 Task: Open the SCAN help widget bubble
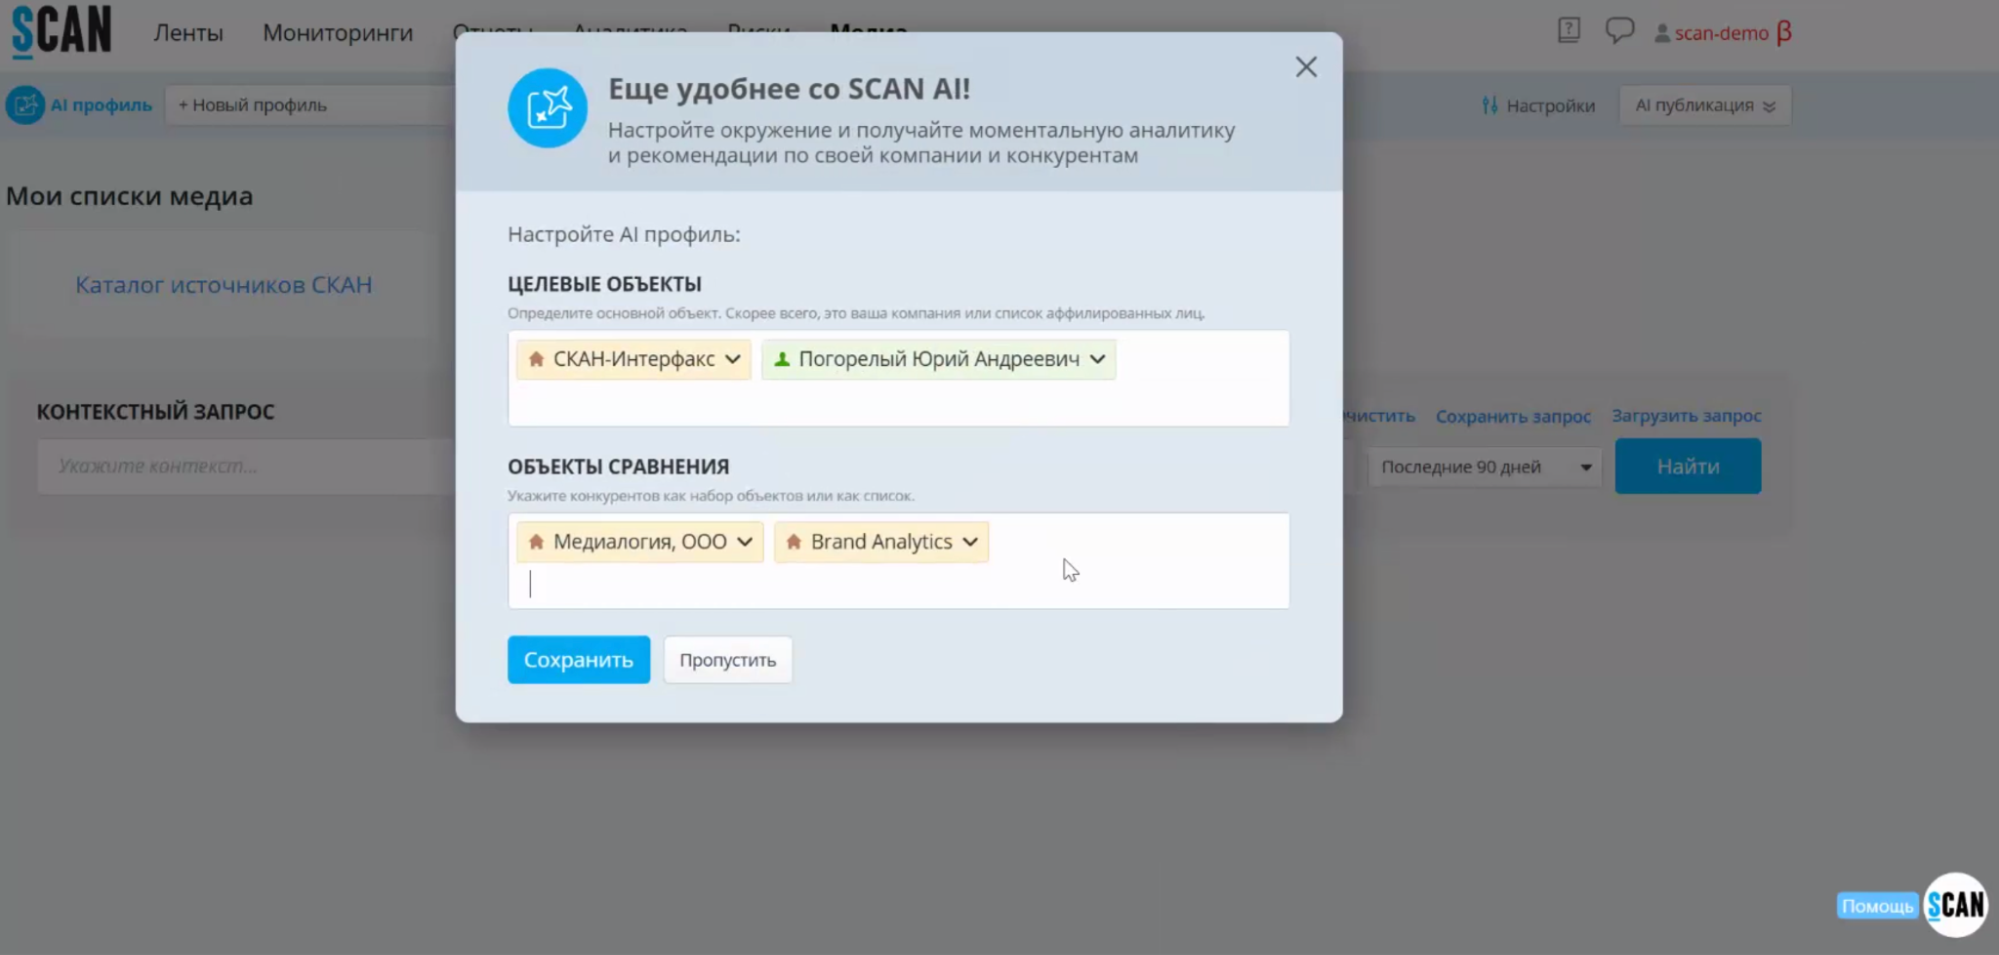click(1955, 905)
